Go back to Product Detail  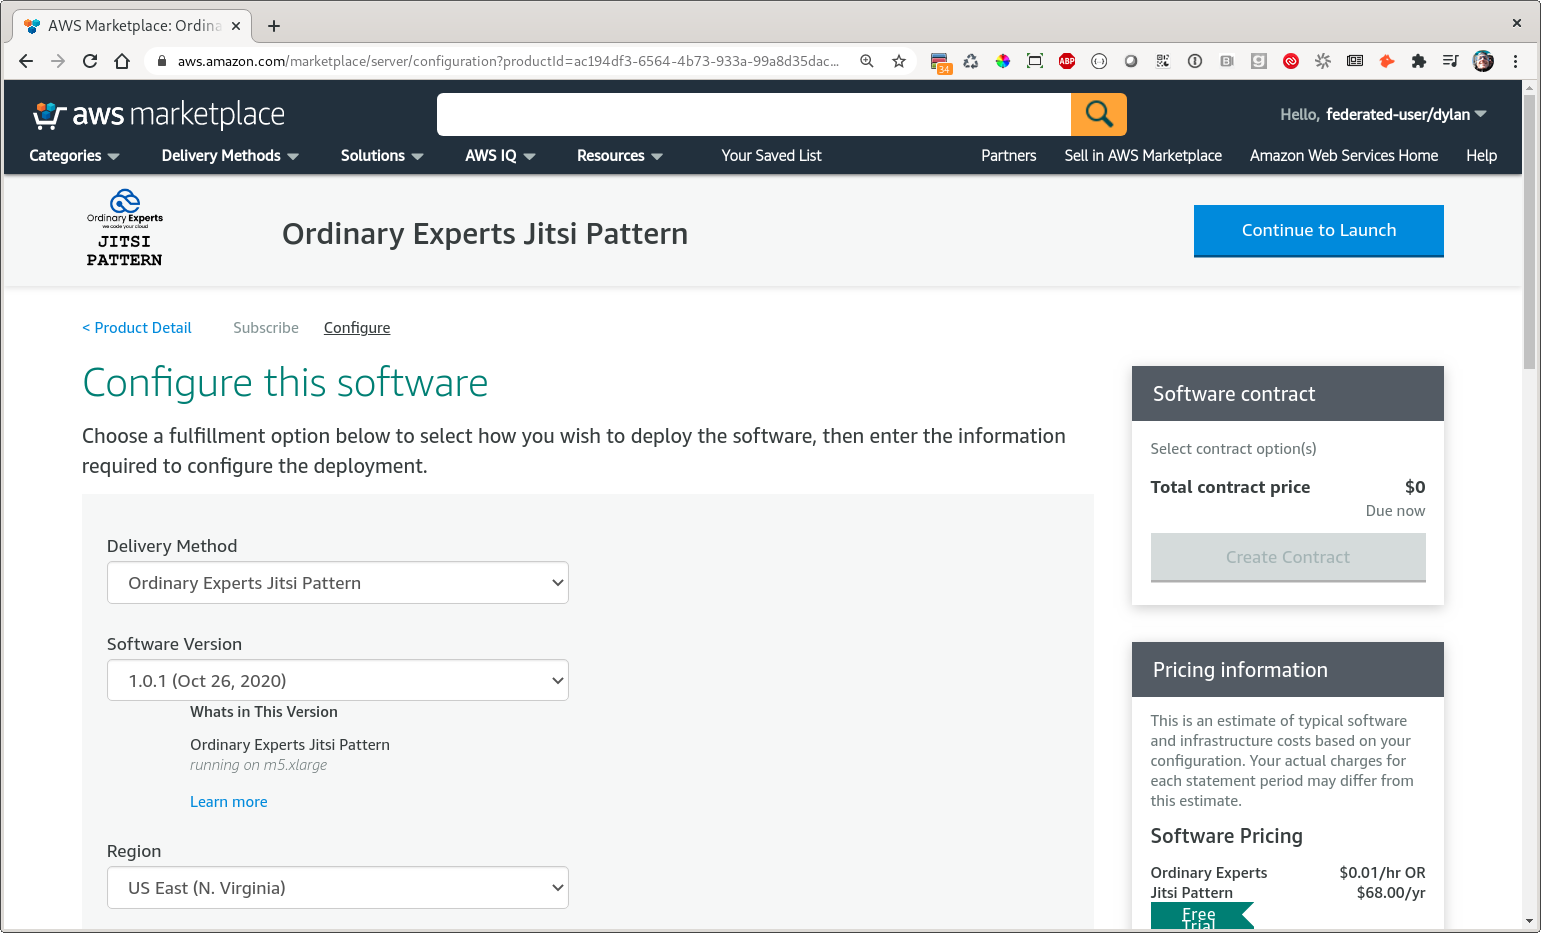[137, 328]
